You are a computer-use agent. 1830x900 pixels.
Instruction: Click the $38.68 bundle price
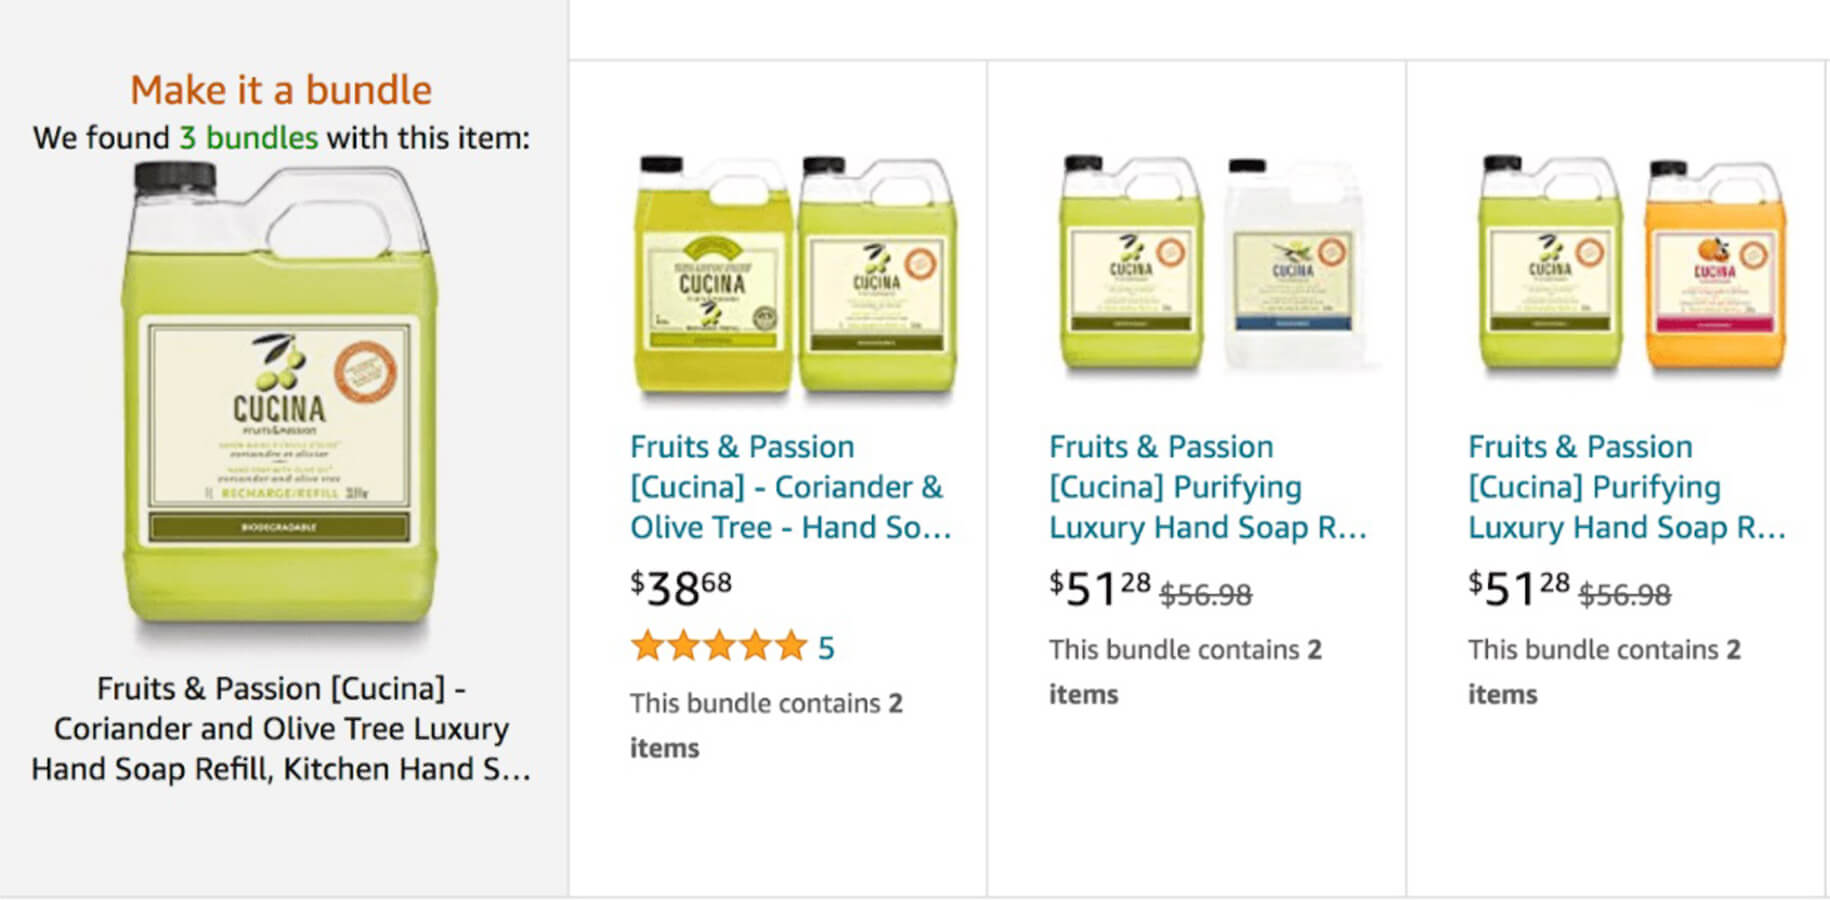click(x=678, y=590)
